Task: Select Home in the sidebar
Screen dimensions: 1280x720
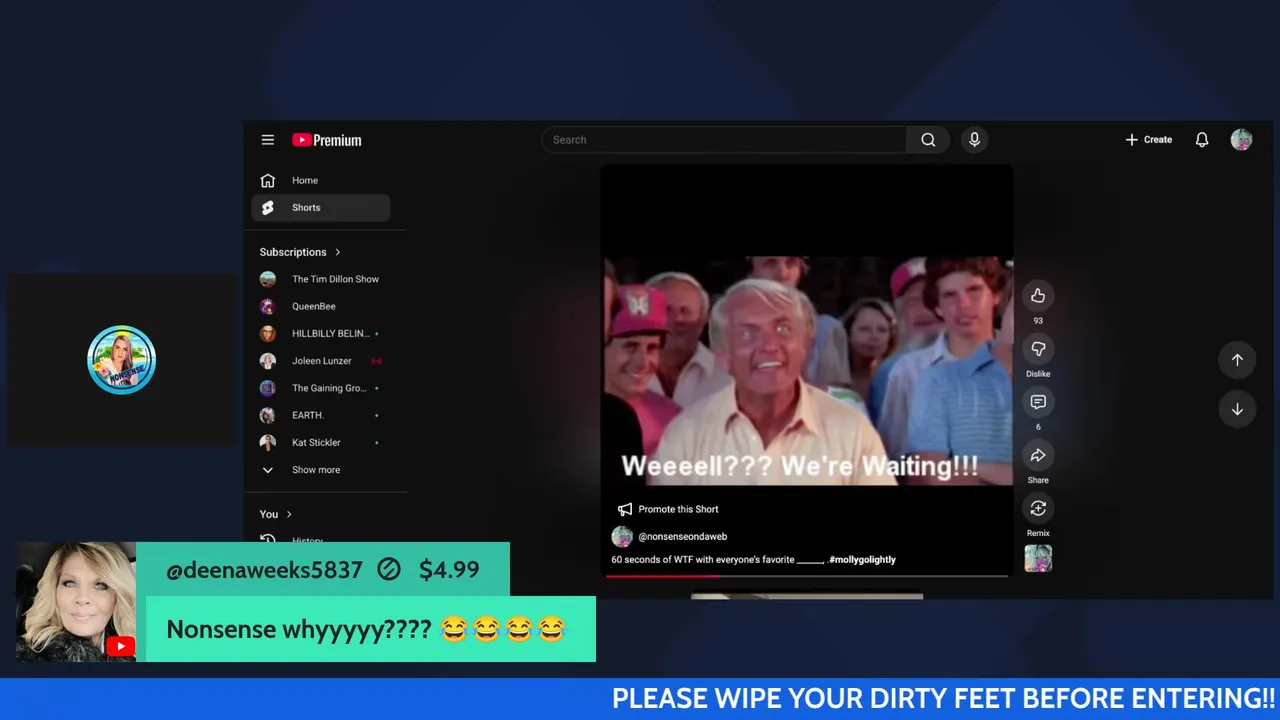Action: (x=320, y=181)
